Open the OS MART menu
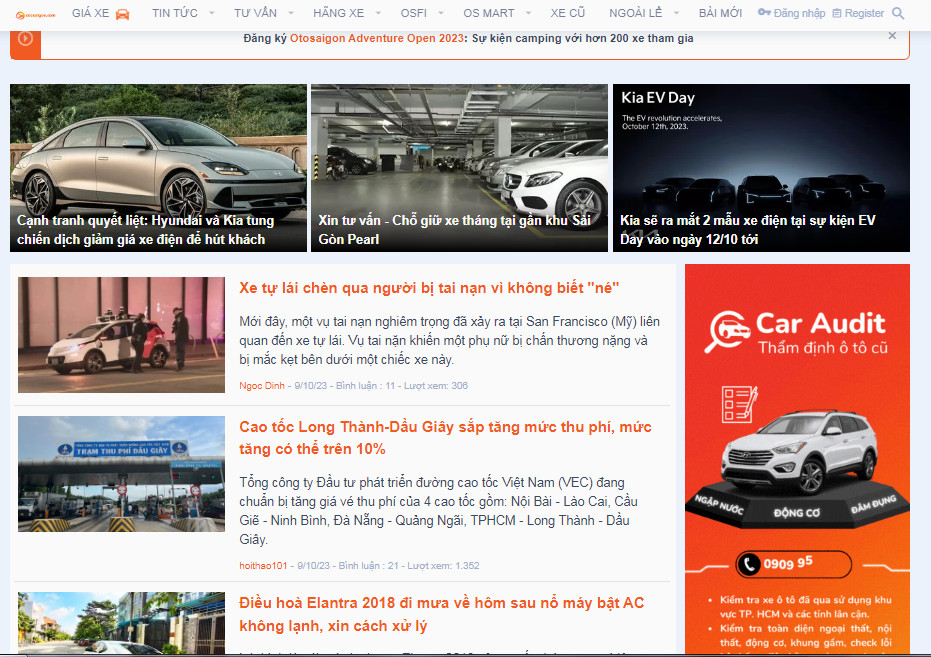 488,13
